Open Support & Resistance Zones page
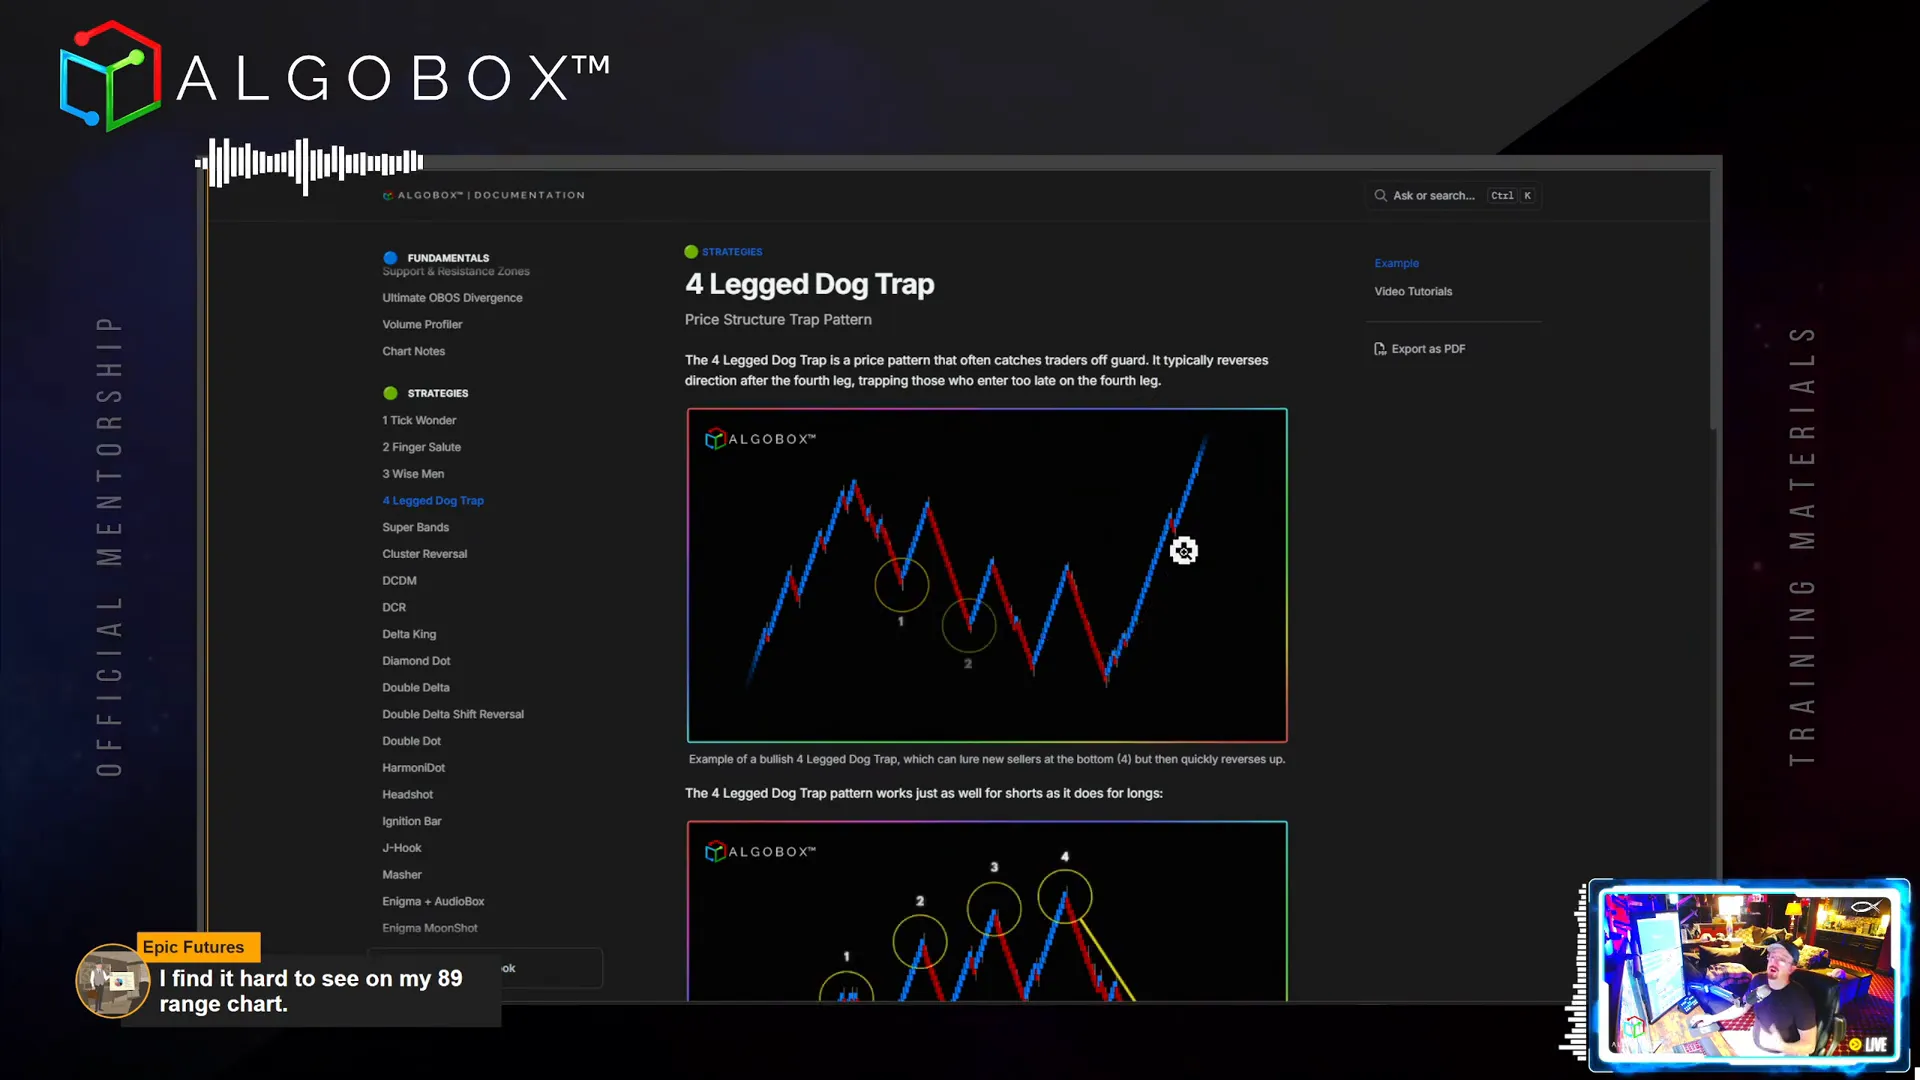This screenshot has height=1080, width=1920. 456,272
